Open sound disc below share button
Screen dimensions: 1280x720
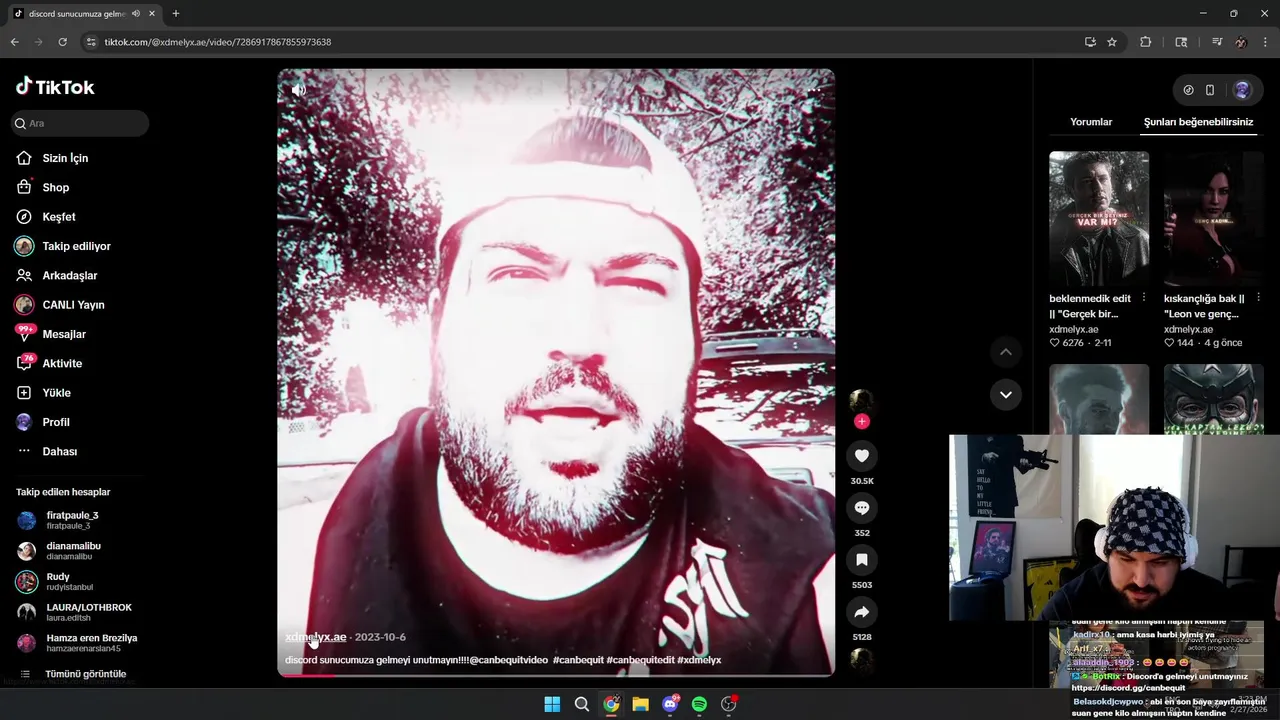[x=862, y=660]
